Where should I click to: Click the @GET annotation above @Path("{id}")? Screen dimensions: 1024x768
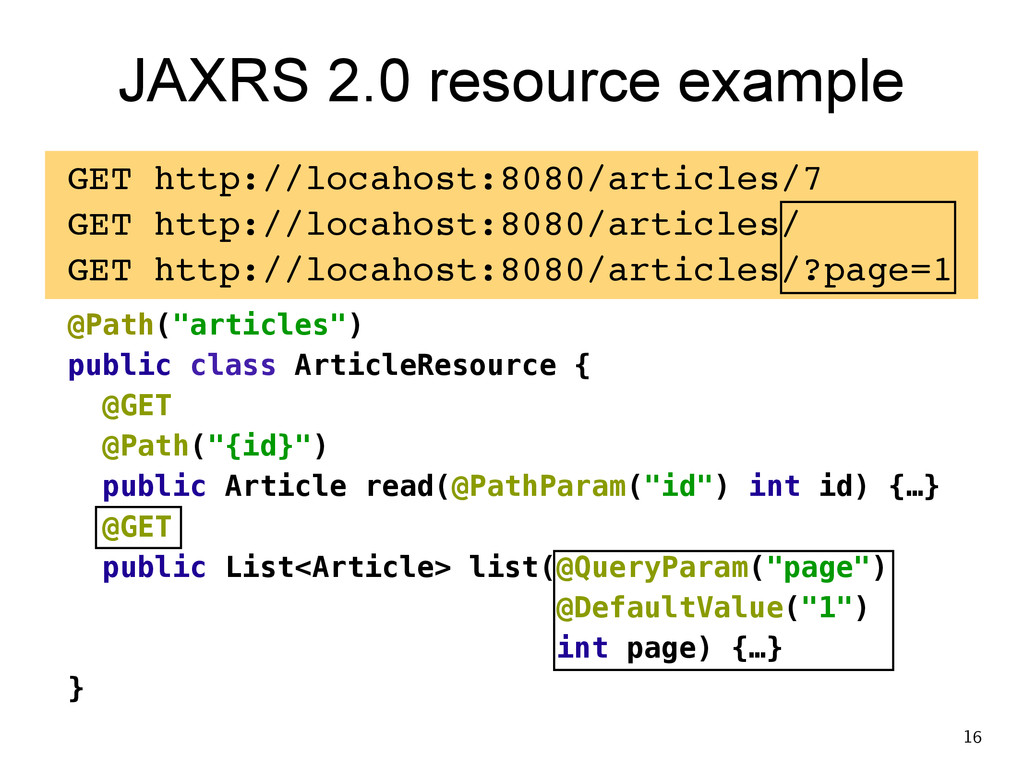[x=136, y=406]
